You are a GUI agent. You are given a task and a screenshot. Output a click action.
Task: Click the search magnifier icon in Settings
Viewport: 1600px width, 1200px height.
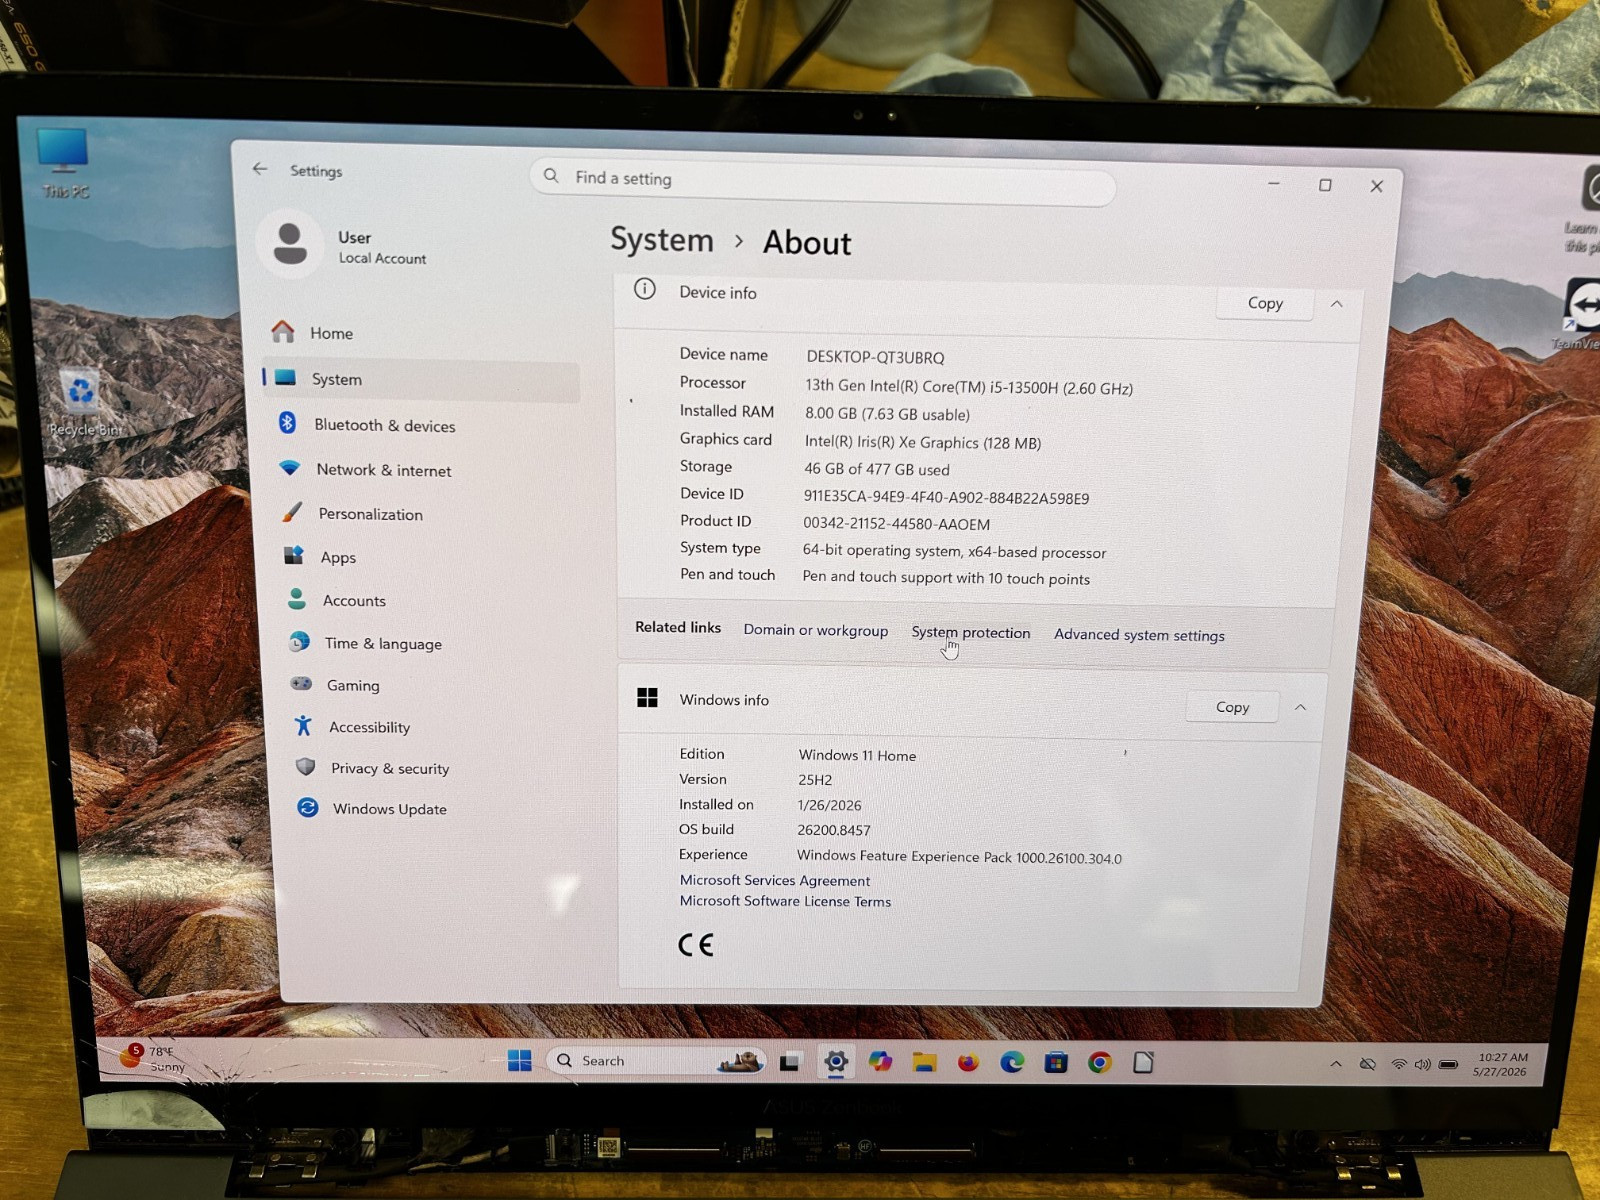coord(551,176)
